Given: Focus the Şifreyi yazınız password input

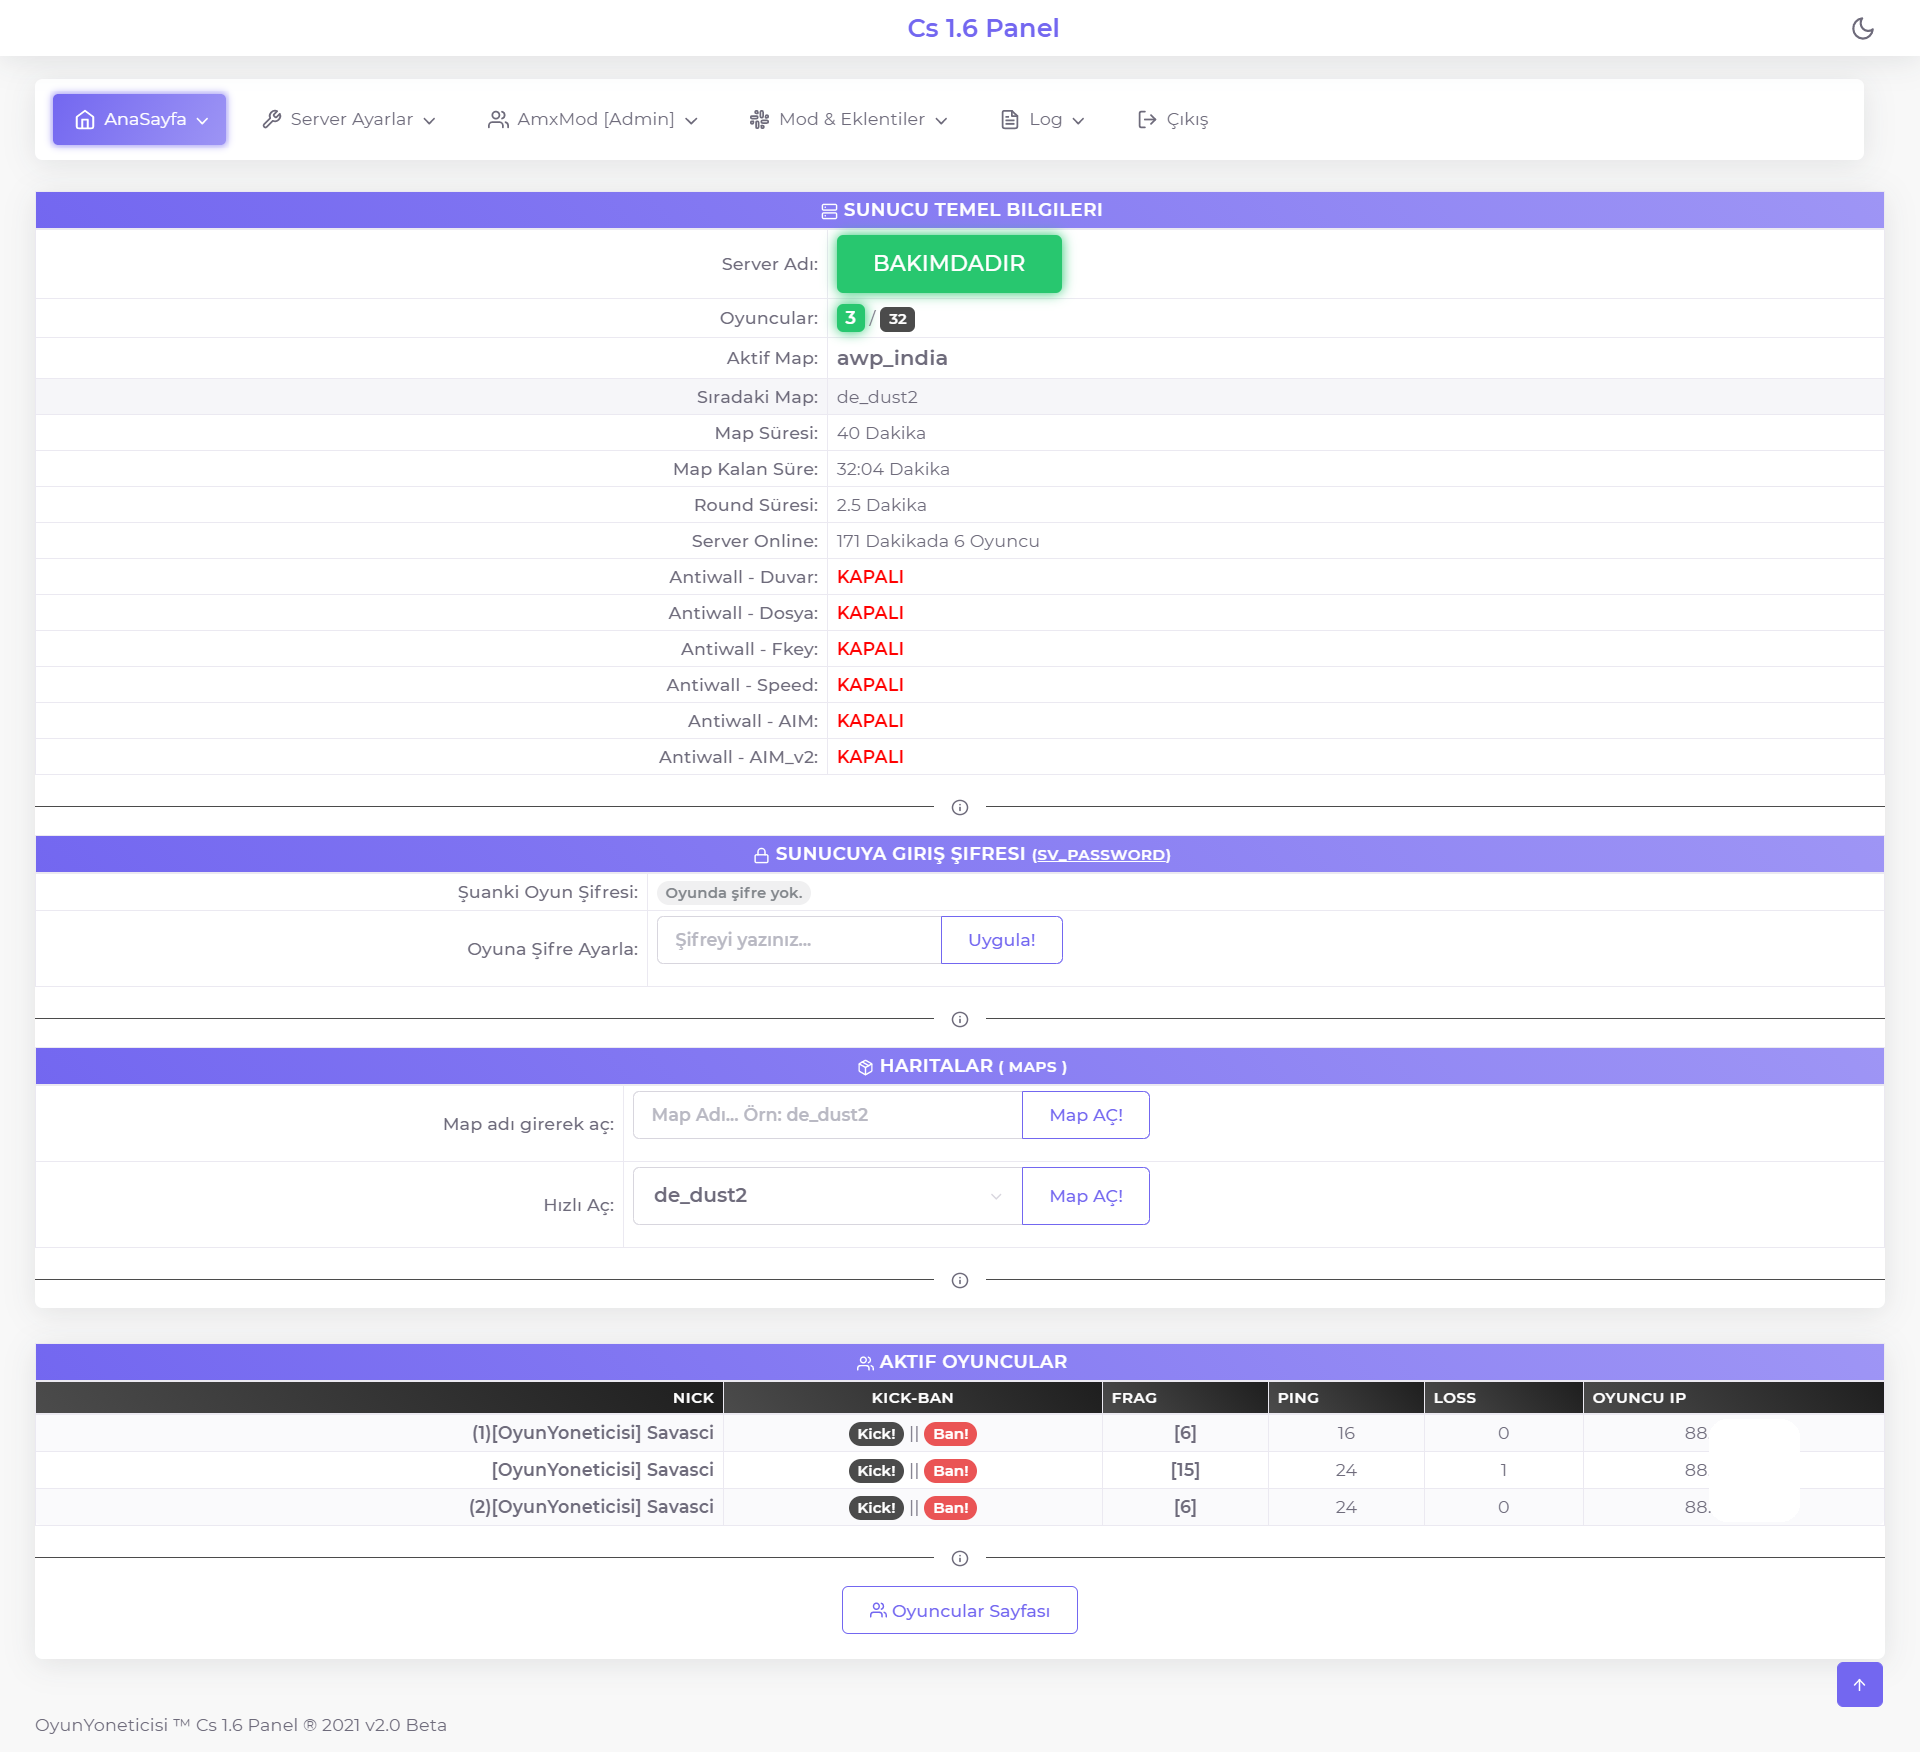Looking at the screenshot, I should click(799, 940).
